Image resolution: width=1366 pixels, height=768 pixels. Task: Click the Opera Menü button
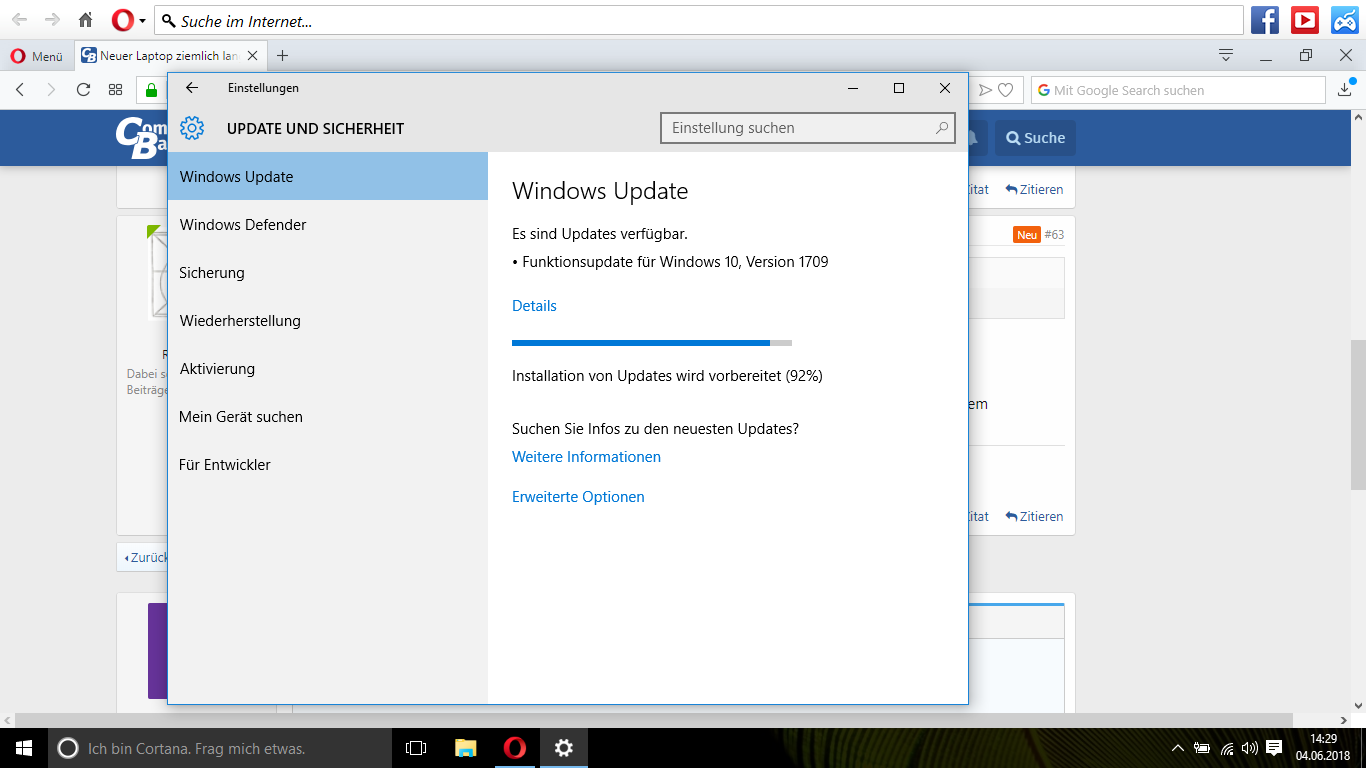tap(37, 56)
